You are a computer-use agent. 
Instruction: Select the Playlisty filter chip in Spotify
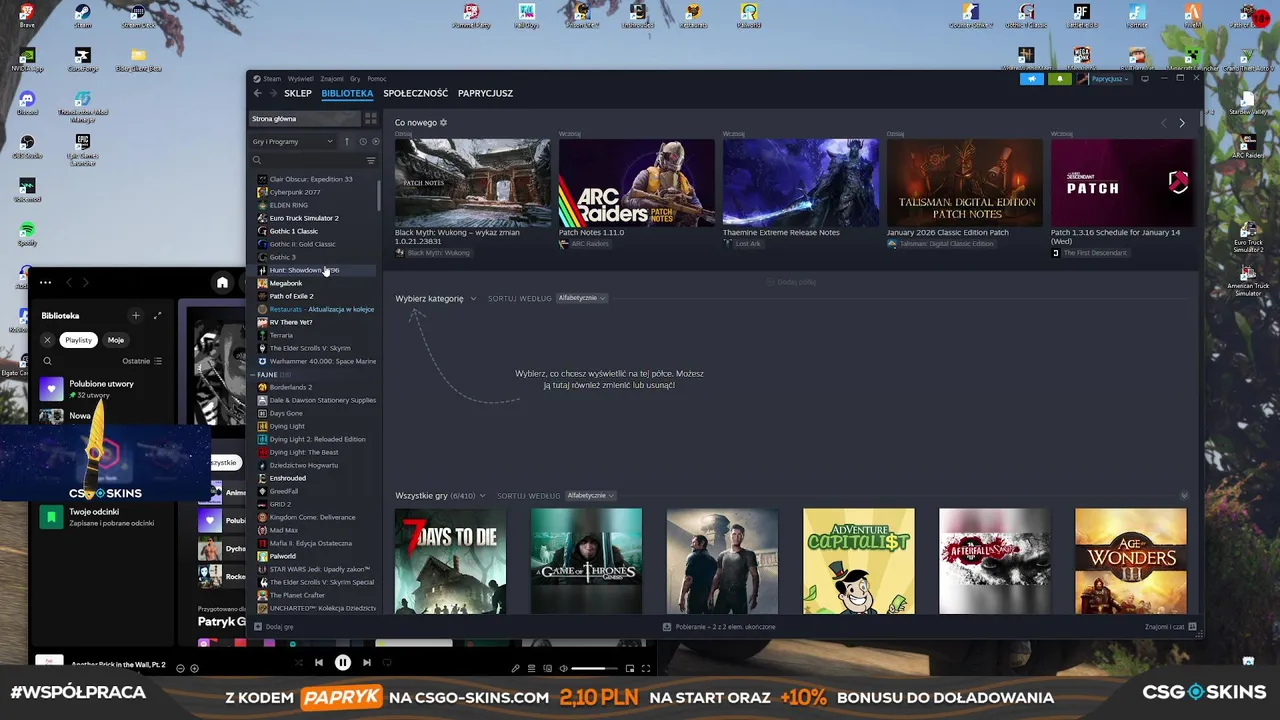click(78, 340)
